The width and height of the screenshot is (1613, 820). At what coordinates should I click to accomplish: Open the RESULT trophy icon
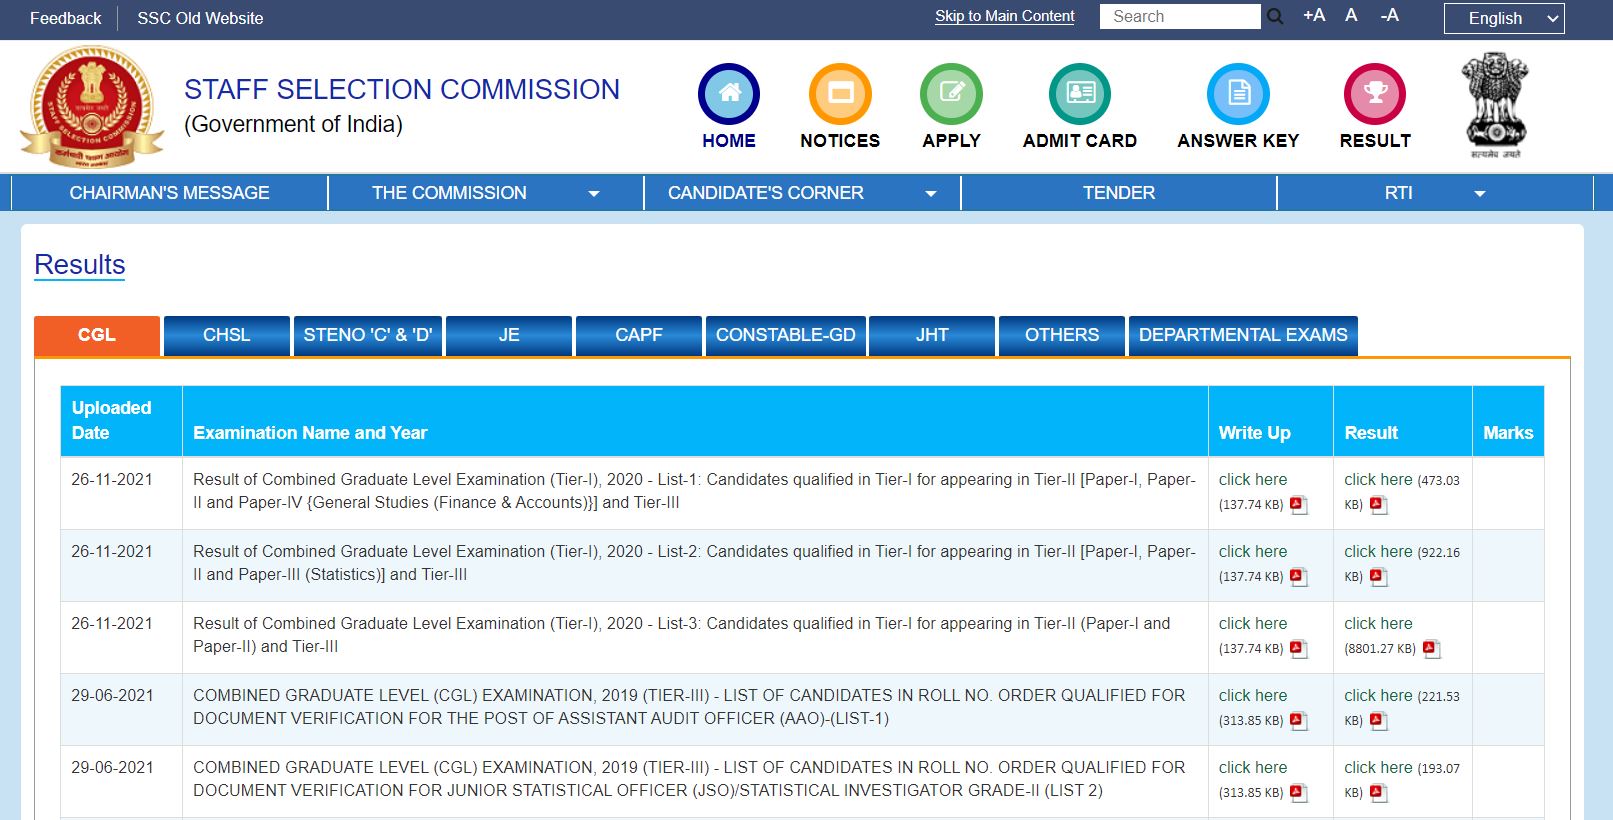1375,94
